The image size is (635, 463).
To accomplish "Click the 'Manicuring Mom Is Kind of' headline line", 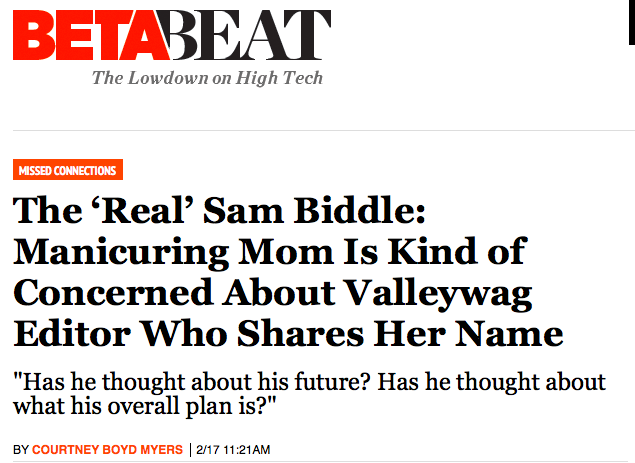I will 268,252.
